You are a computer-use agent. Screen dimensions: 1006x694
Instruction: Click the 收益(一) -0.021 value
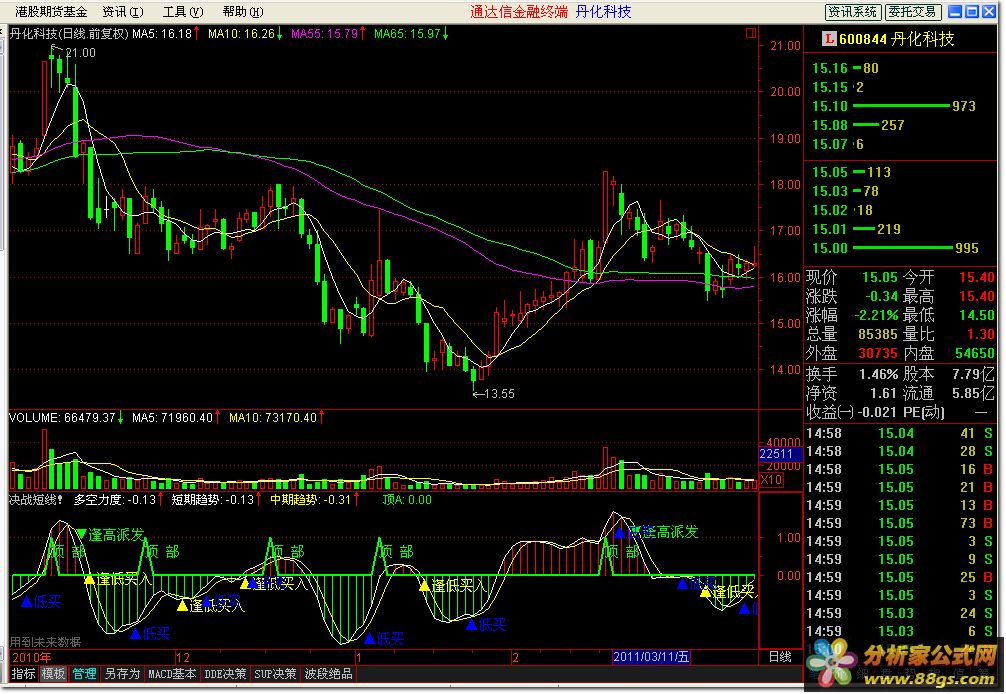click(876, 412)
